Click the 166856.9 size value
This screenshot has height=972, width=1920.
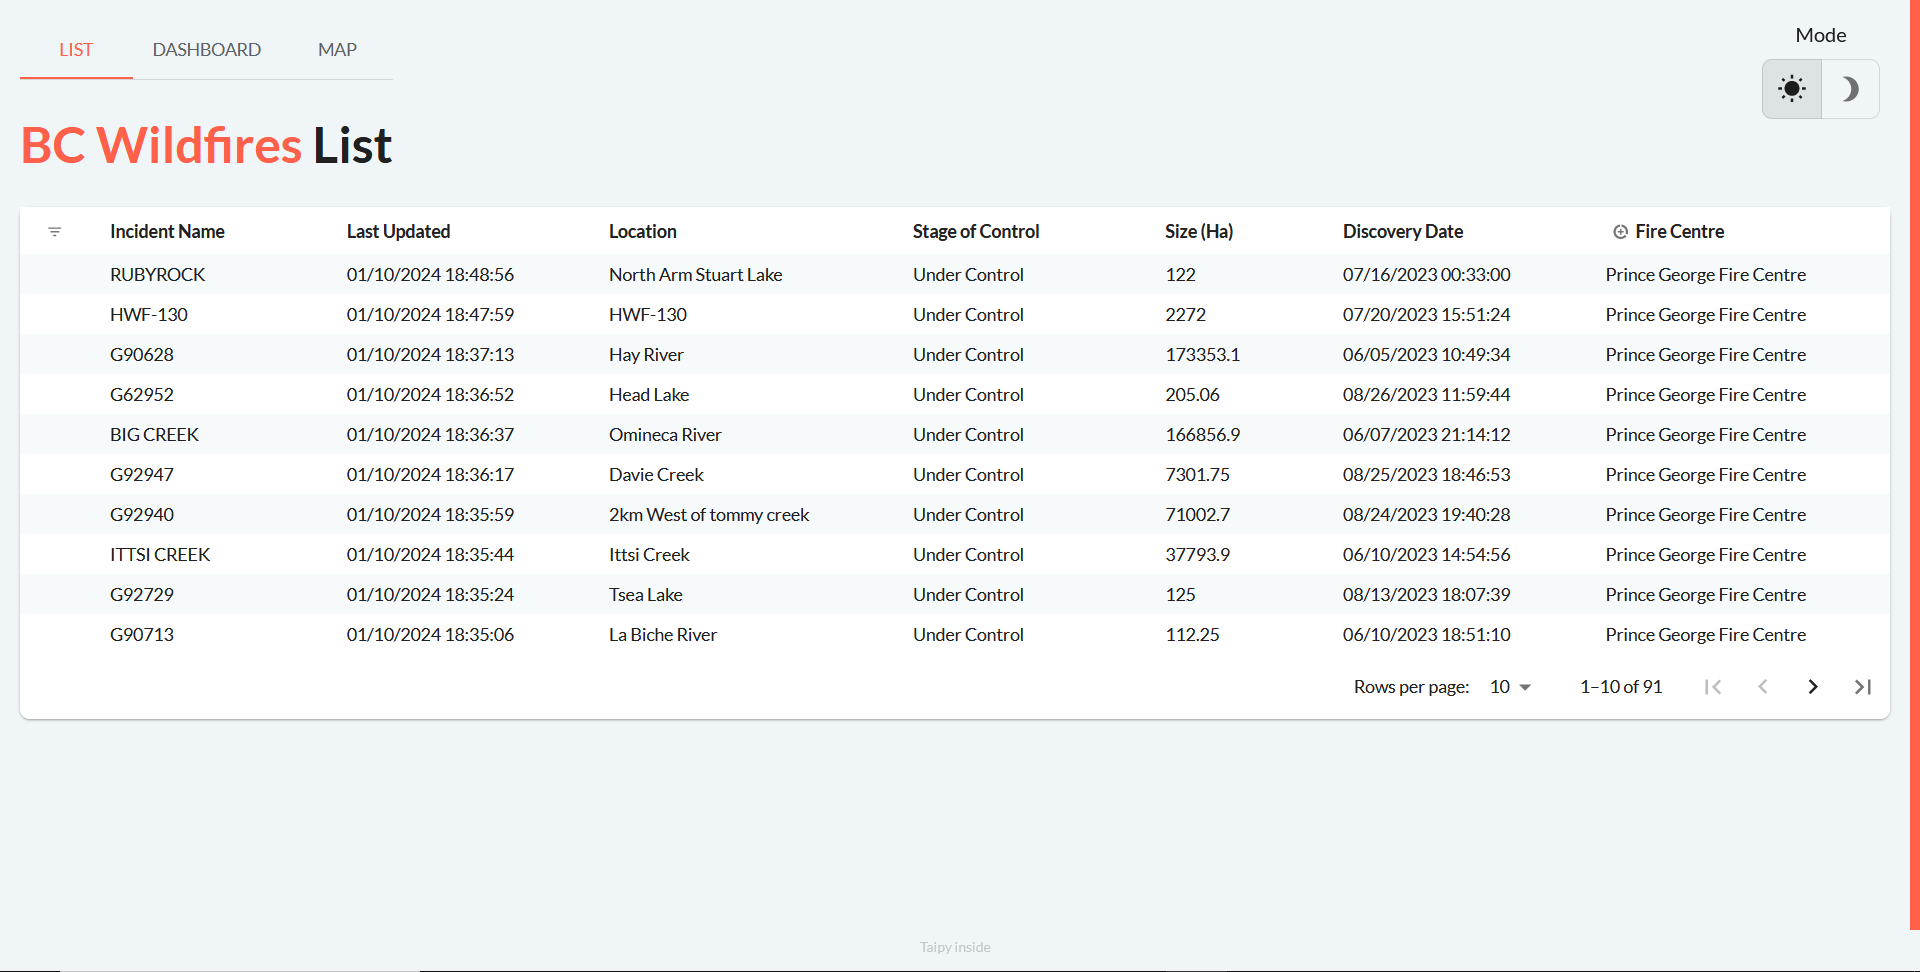pos(1203,435)
